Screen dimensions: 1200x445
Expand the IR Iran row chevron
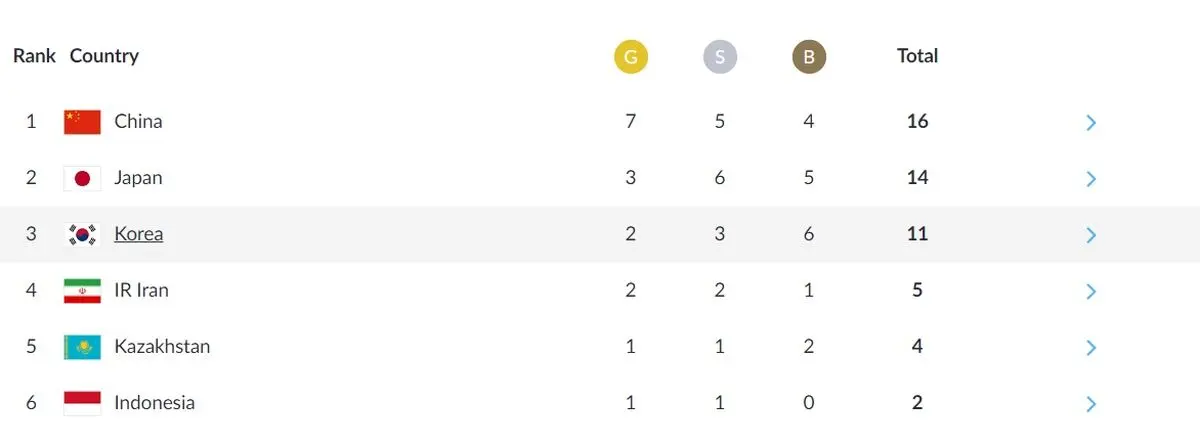[1091, 292]
